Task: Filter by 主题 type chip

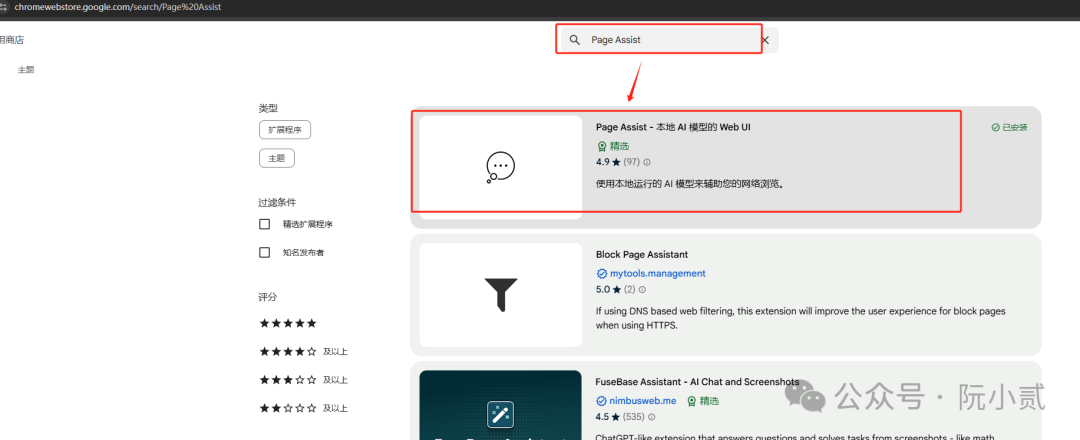Action: pos(277,158)
